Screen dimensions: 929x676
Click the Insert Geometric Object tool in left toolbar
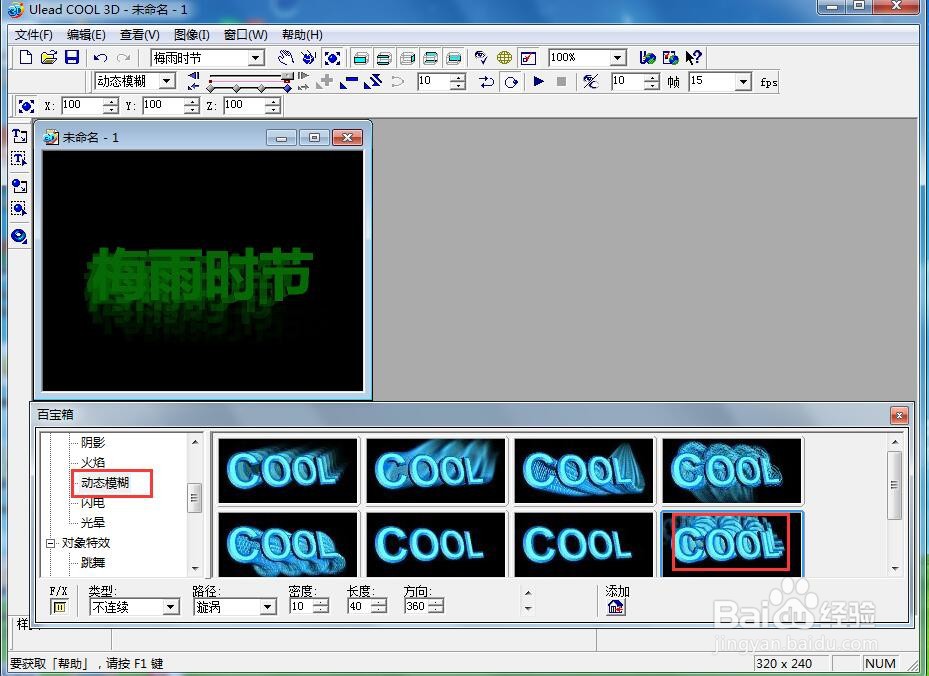[19, 236]
